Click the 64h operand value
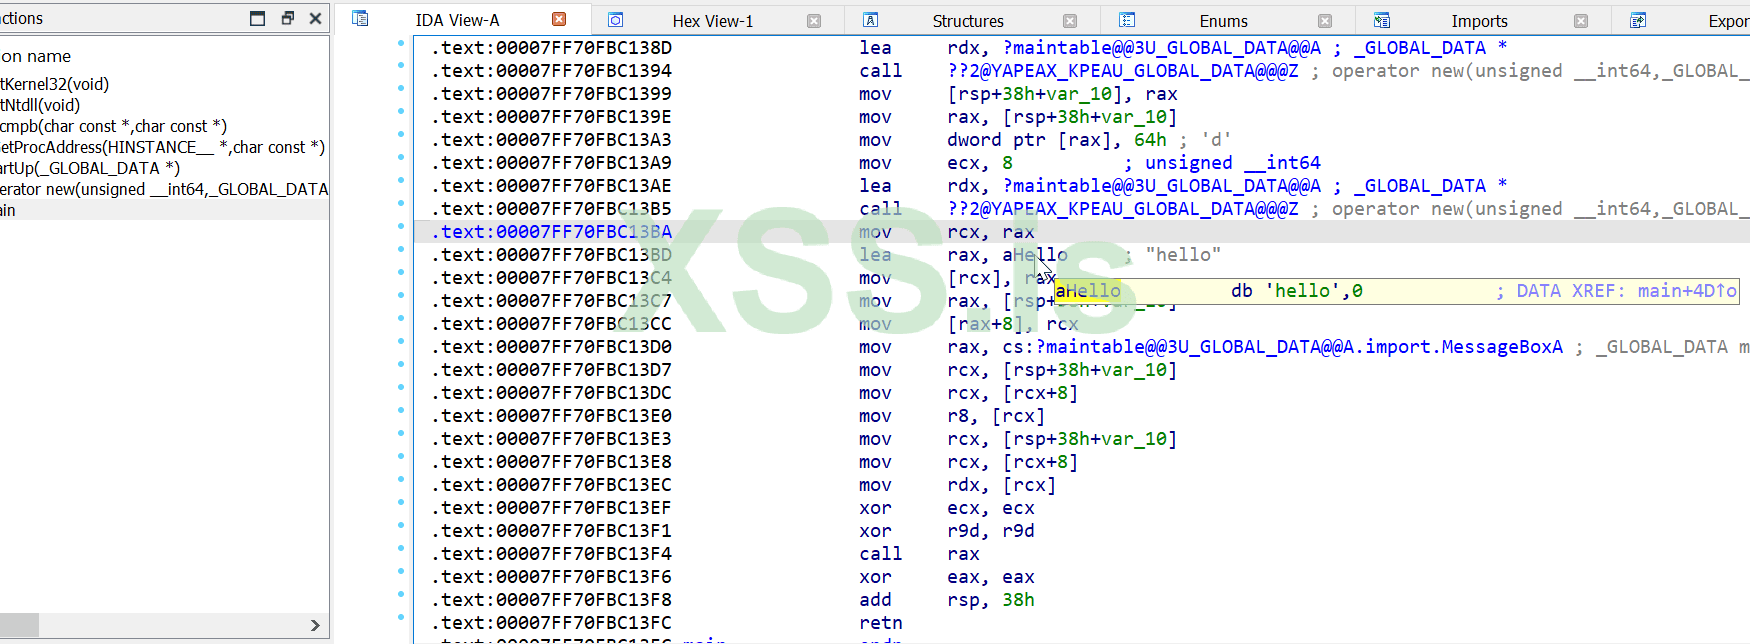This screenshot has width=1750, height=644. click(1150, 140)
